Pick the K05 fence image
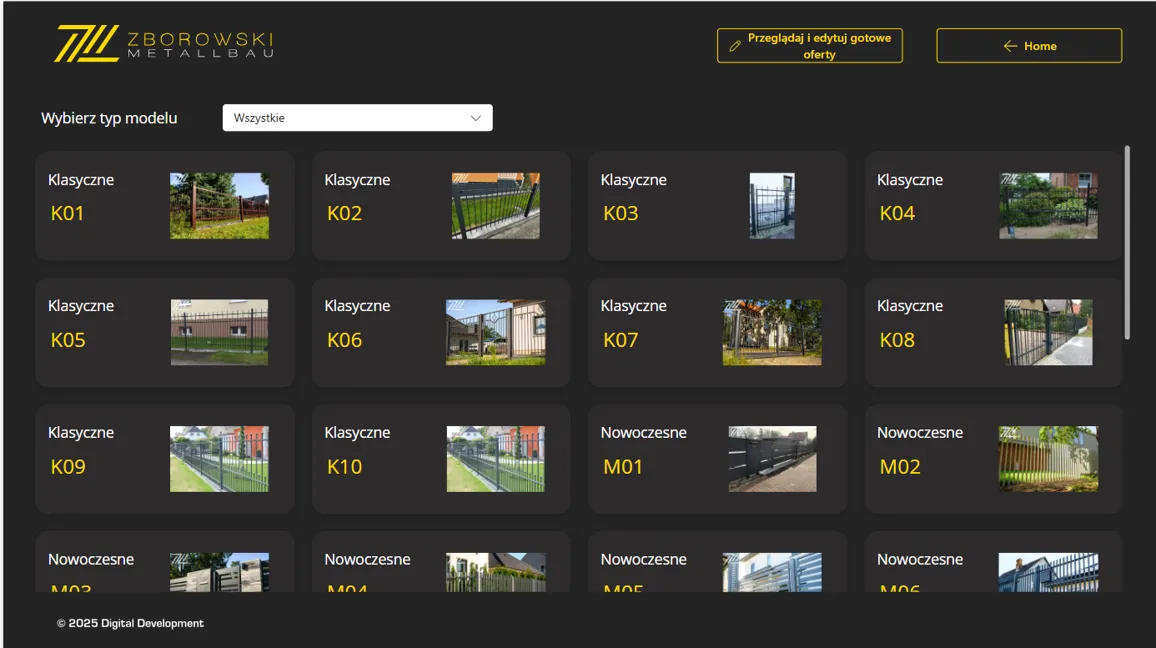This screenshot has height=648, width=1156. click(x=220, y=332)
